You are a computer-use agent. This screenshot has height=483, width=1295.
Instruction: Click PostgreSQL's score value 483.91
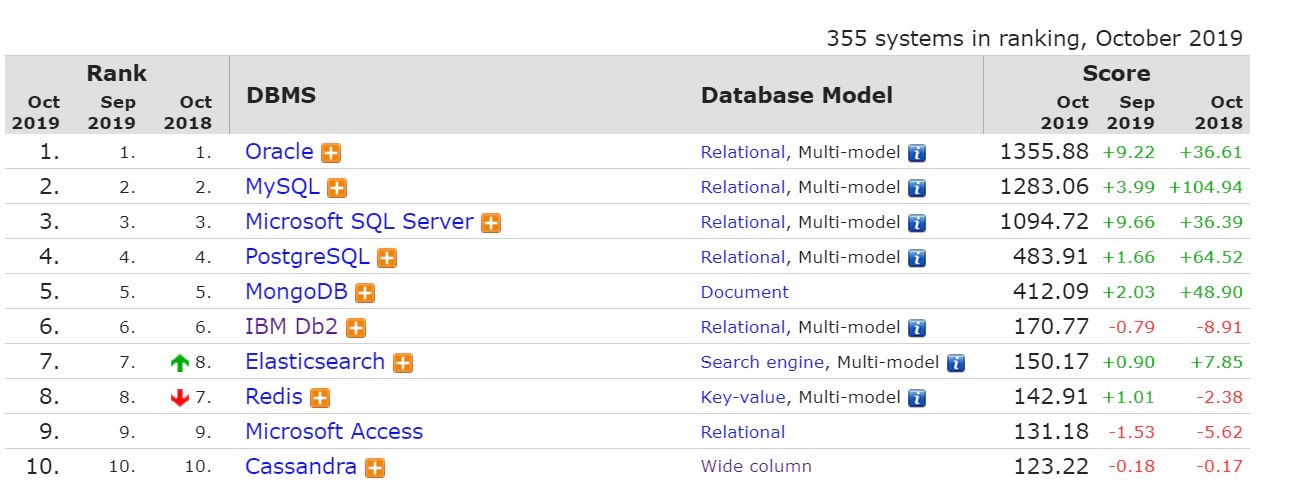tap(1053, 257)
